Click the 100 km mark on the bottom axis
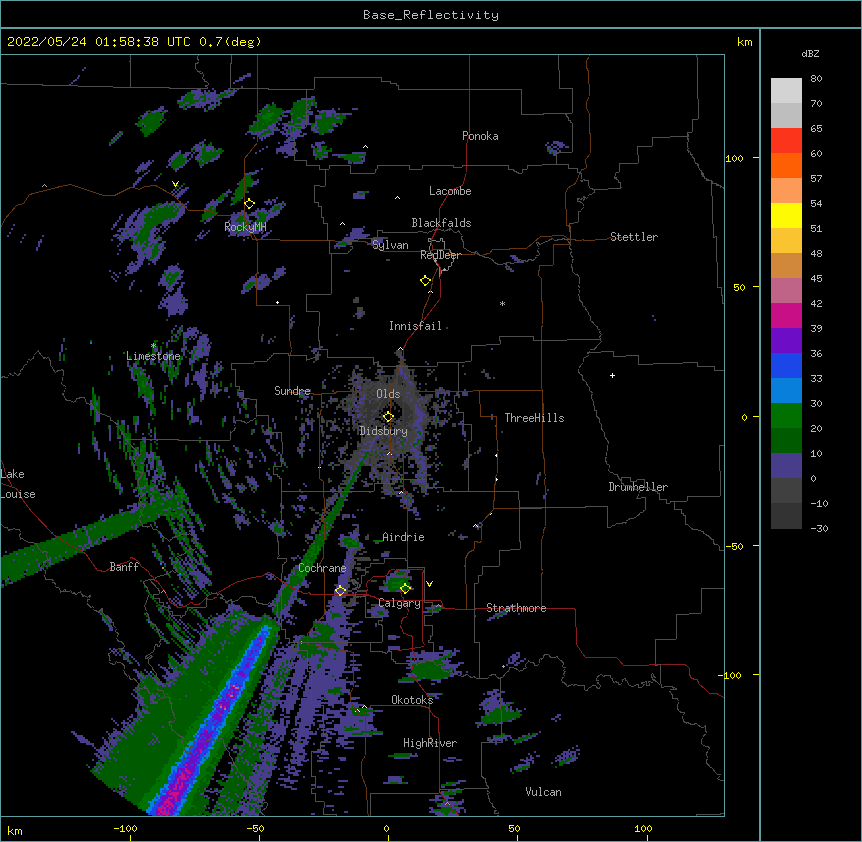This screenshot has width=862, height=842. pos(643,828)
